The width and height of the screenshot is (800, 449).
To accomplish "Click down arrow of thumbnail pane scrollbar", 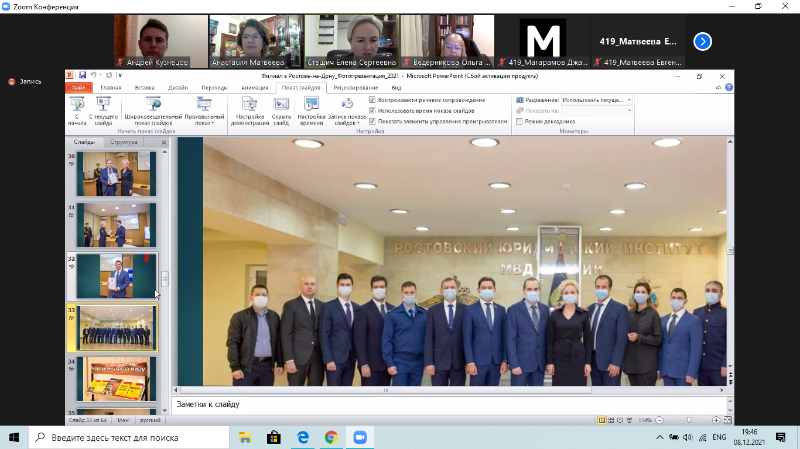I will click(164, 410).
